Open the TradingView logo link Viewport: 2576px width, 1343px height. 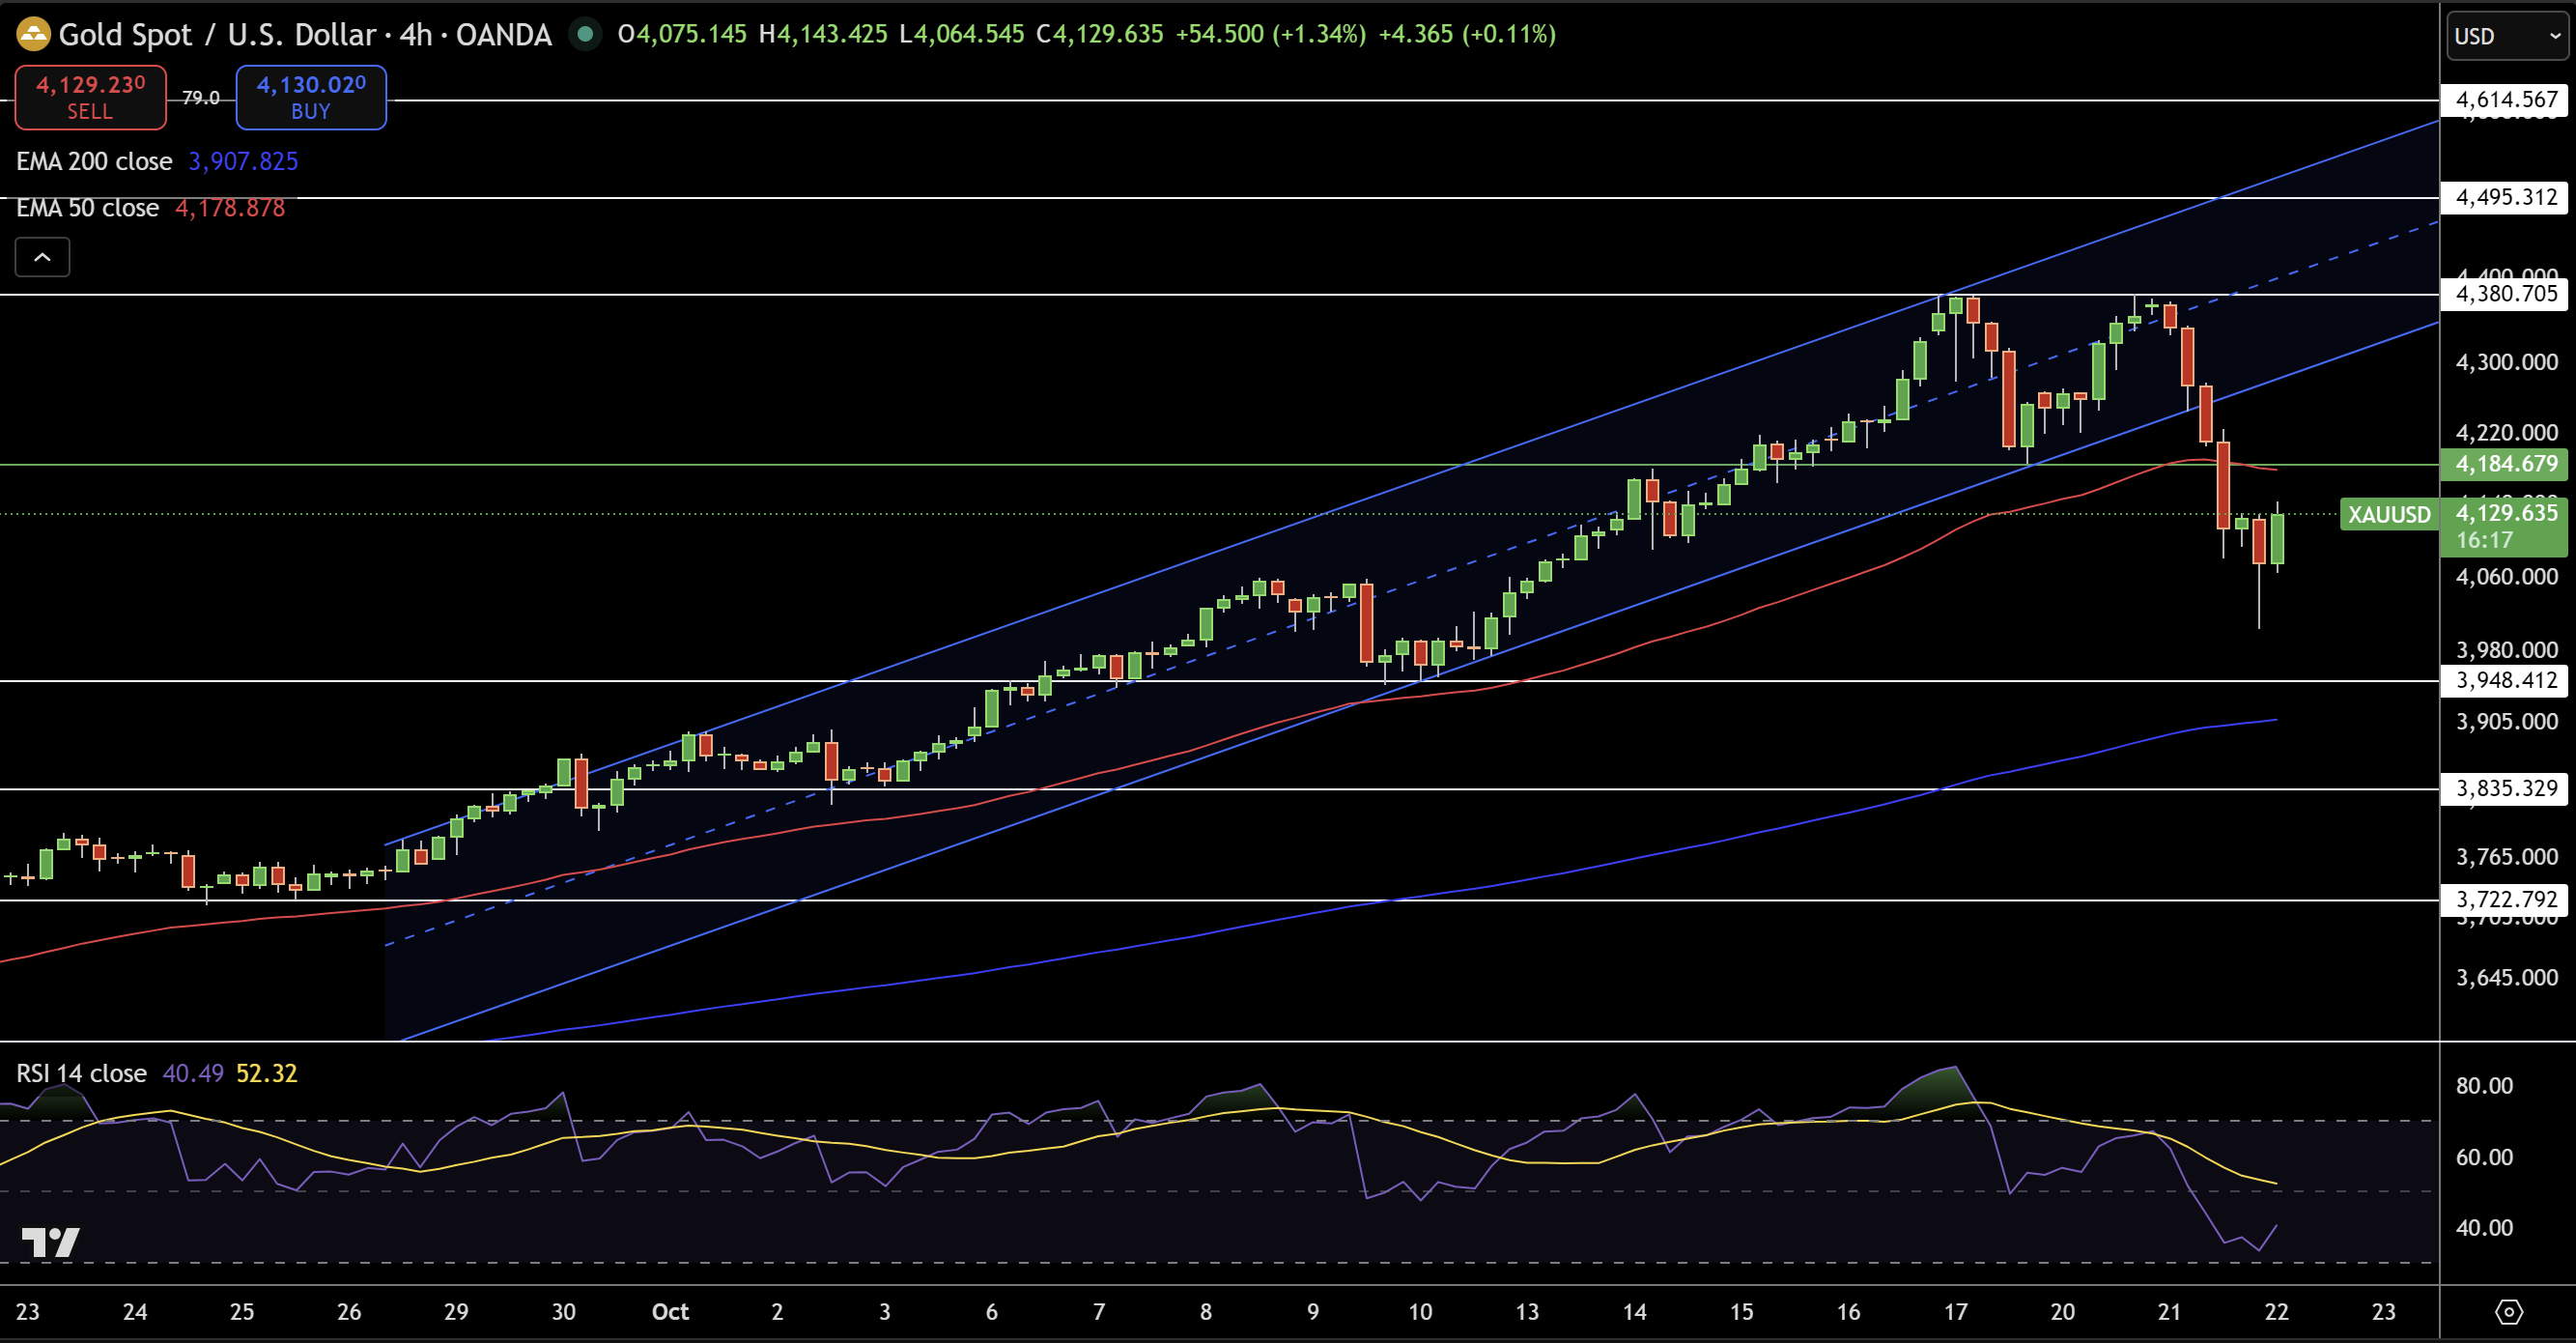[x=50, y=1242]
